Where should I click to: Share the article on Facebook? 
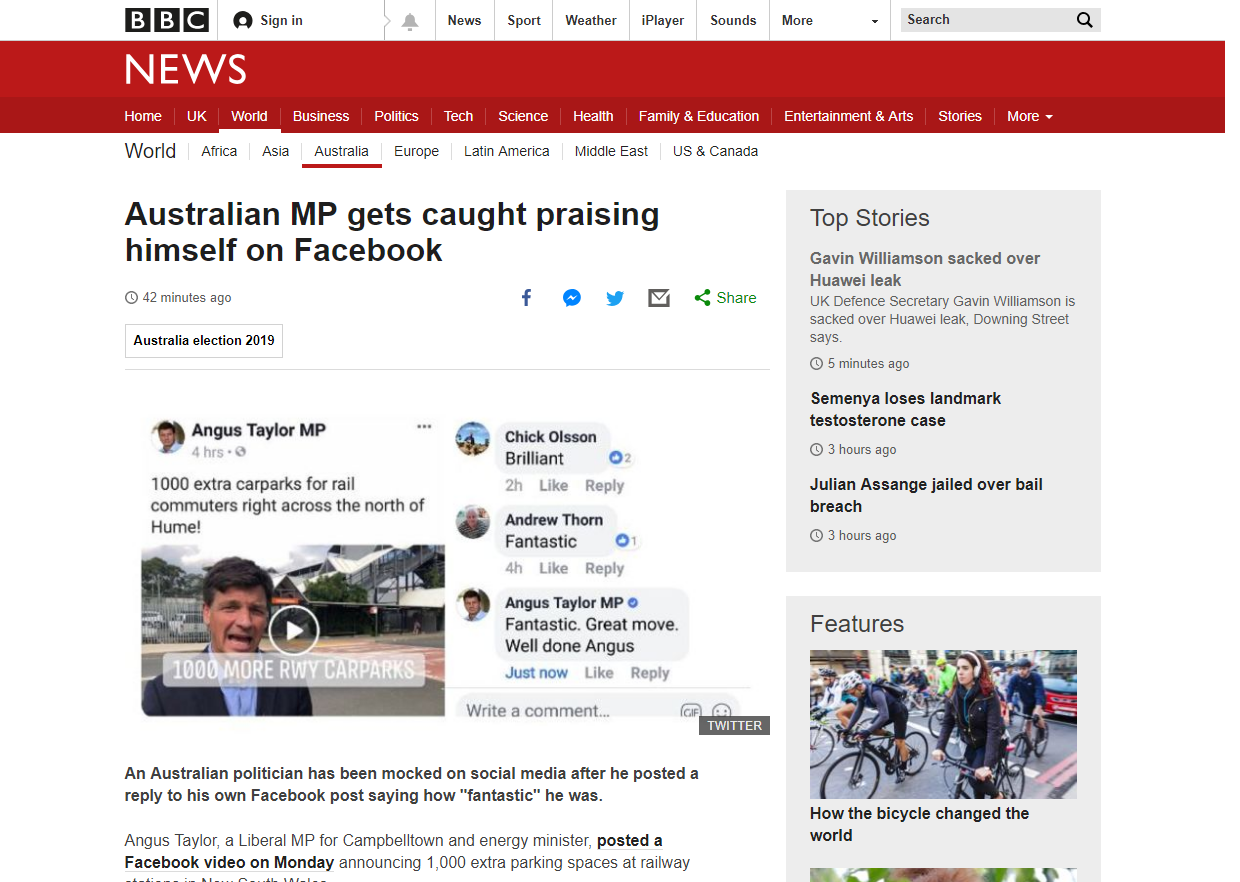(527, 298)
